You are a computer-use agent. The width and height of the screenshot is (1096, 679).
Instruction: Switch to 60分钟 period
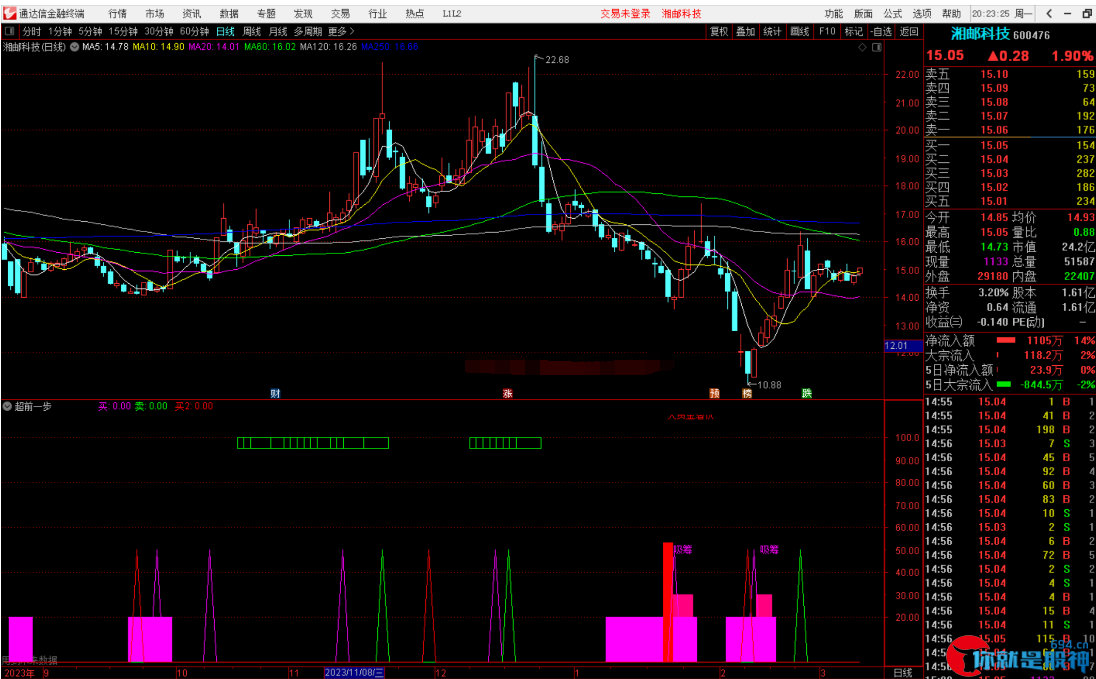[194, 31]
